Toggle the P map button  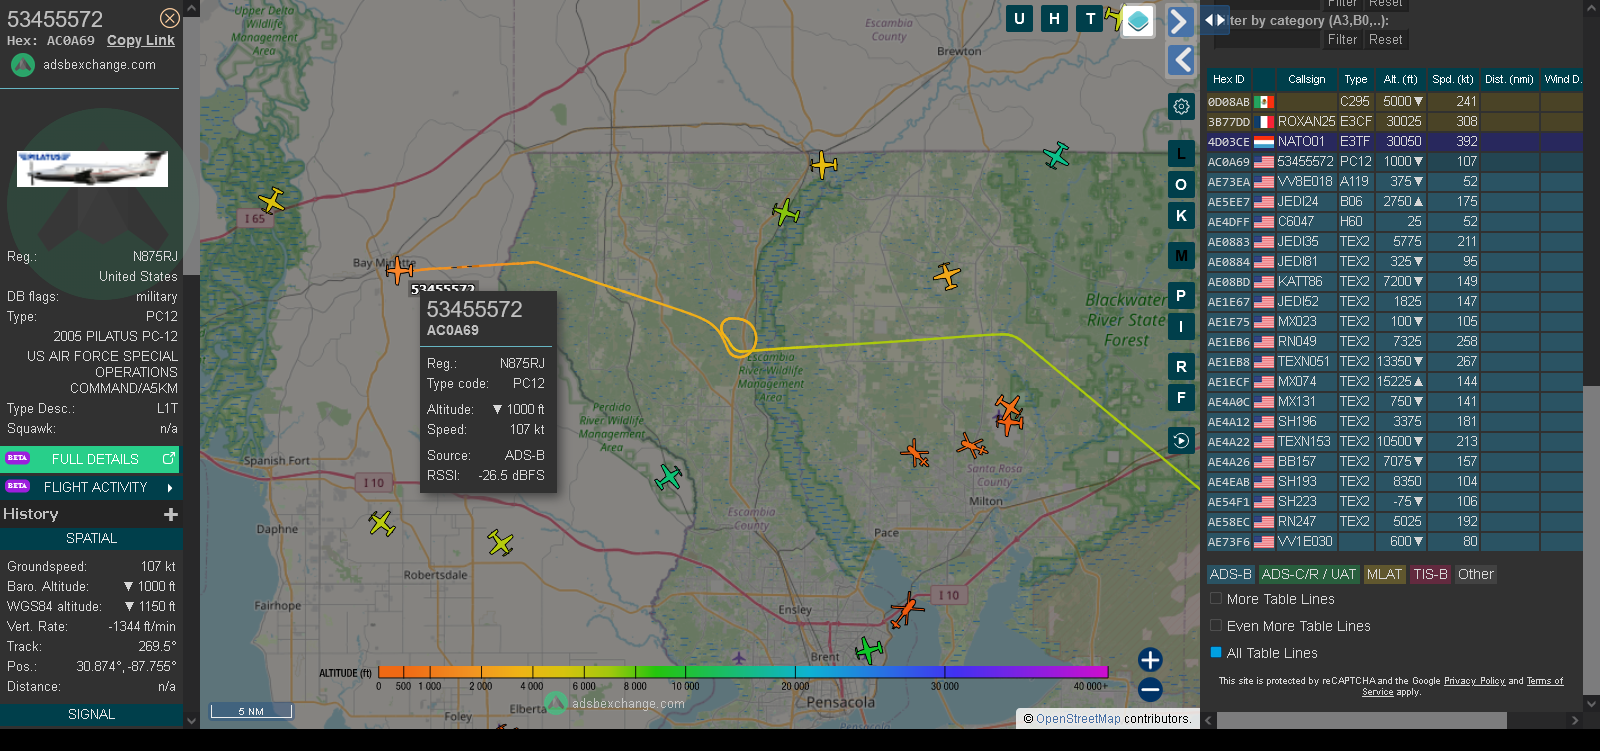(x=1181, y=295)
